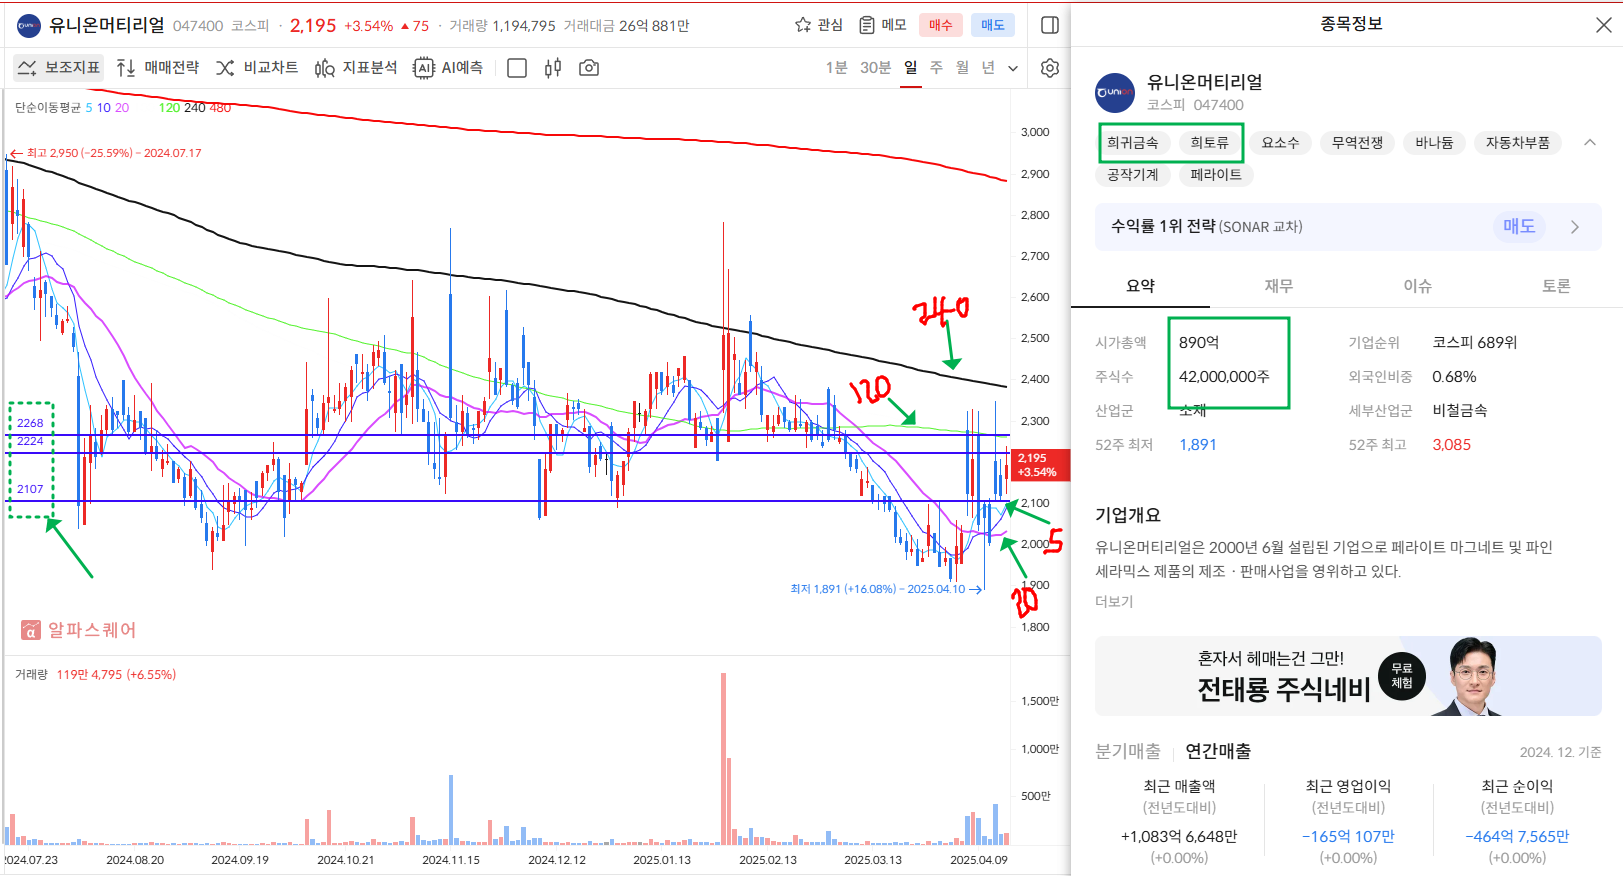1623x876 pixels.
Task: Select 일 daily chart interval
Action: pyautogui.click(x=910, y=67)
